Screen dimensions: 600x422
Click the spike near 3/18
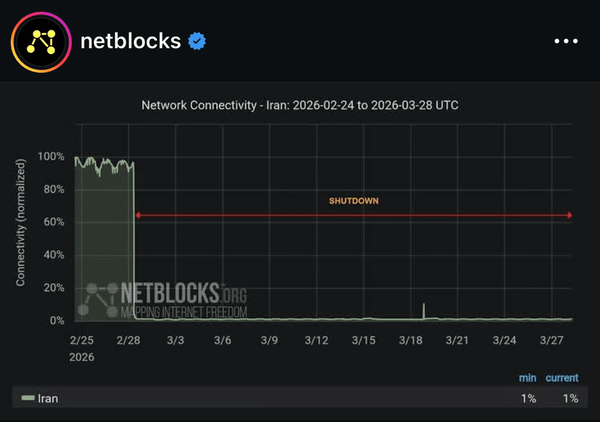coord(424,311)
